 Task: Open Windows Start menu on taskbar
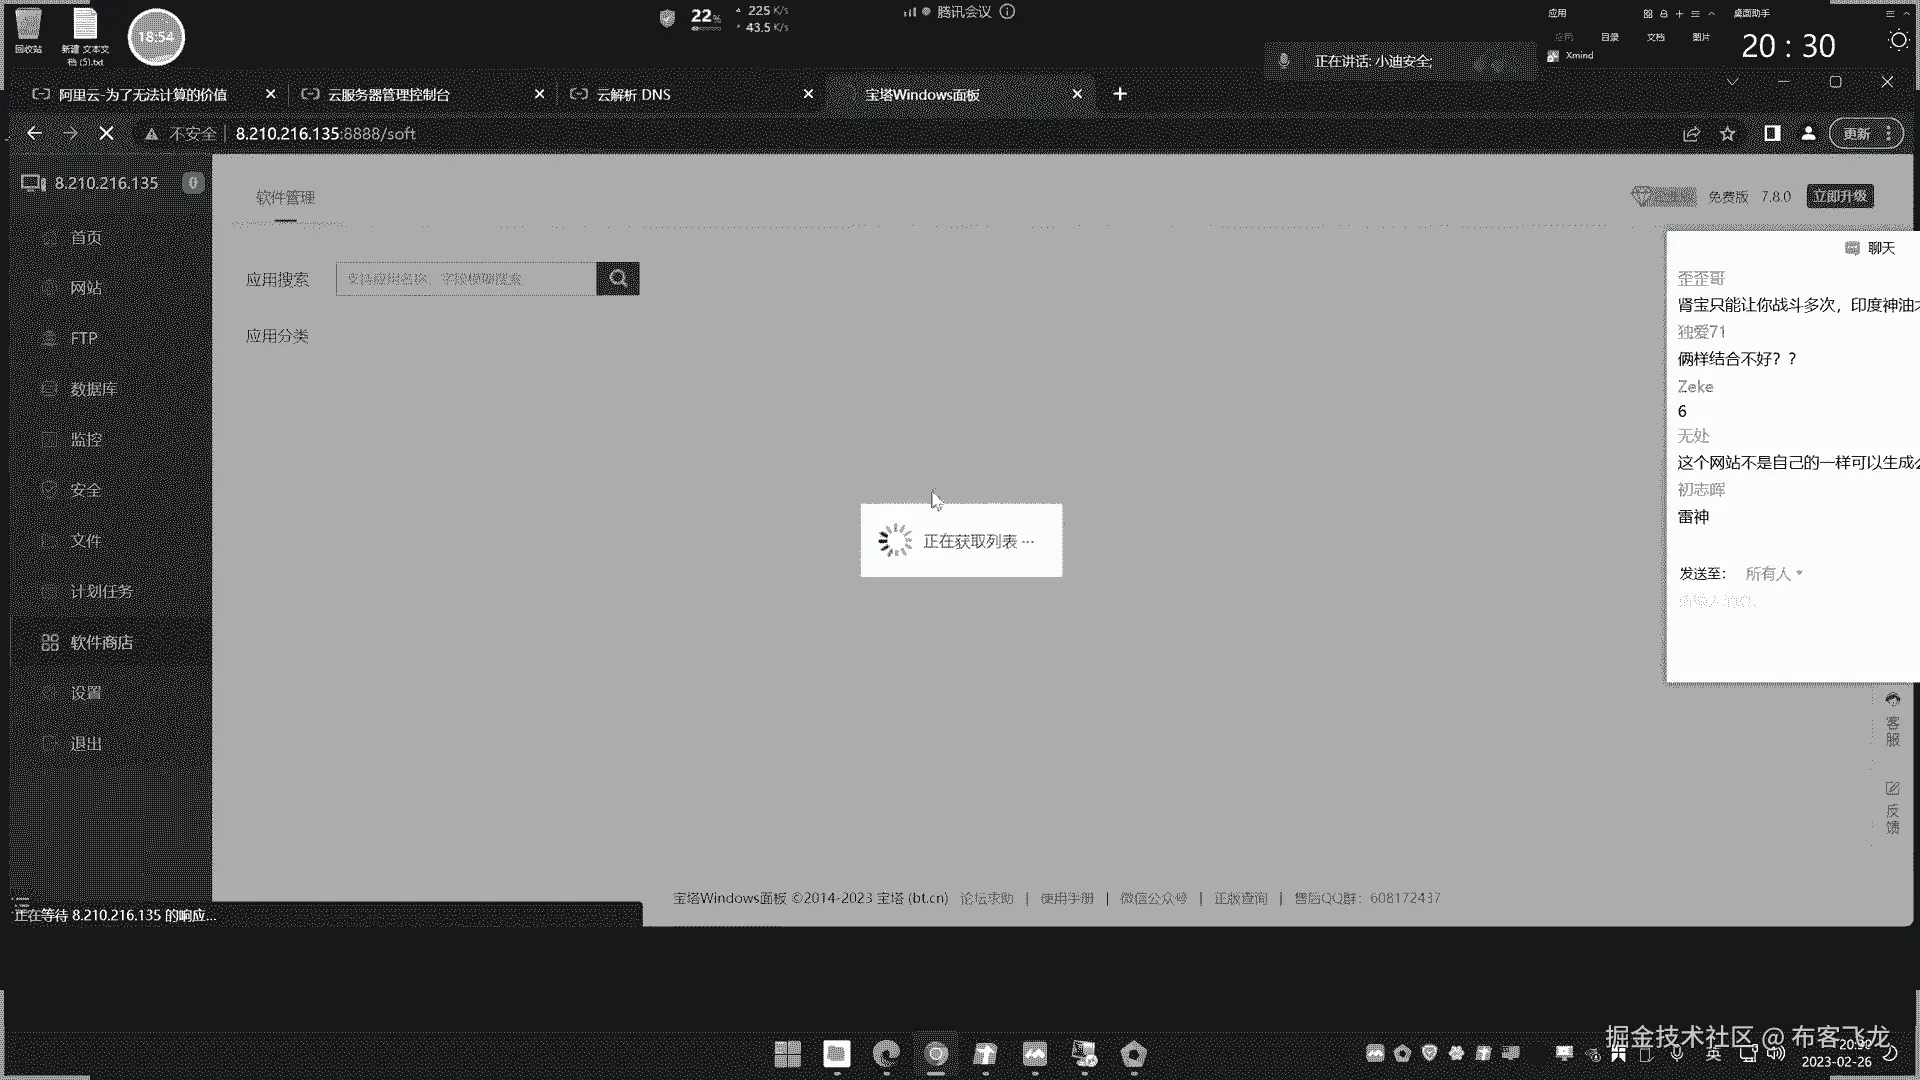787,1054
